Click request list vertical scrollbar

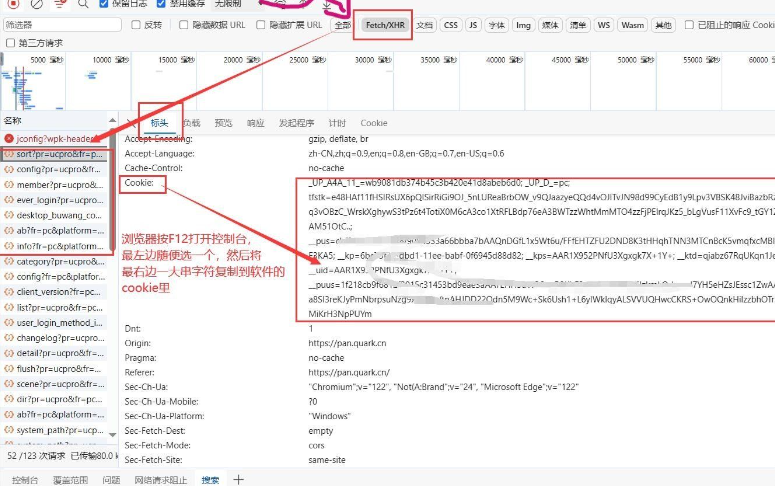(x=113, y=188)
